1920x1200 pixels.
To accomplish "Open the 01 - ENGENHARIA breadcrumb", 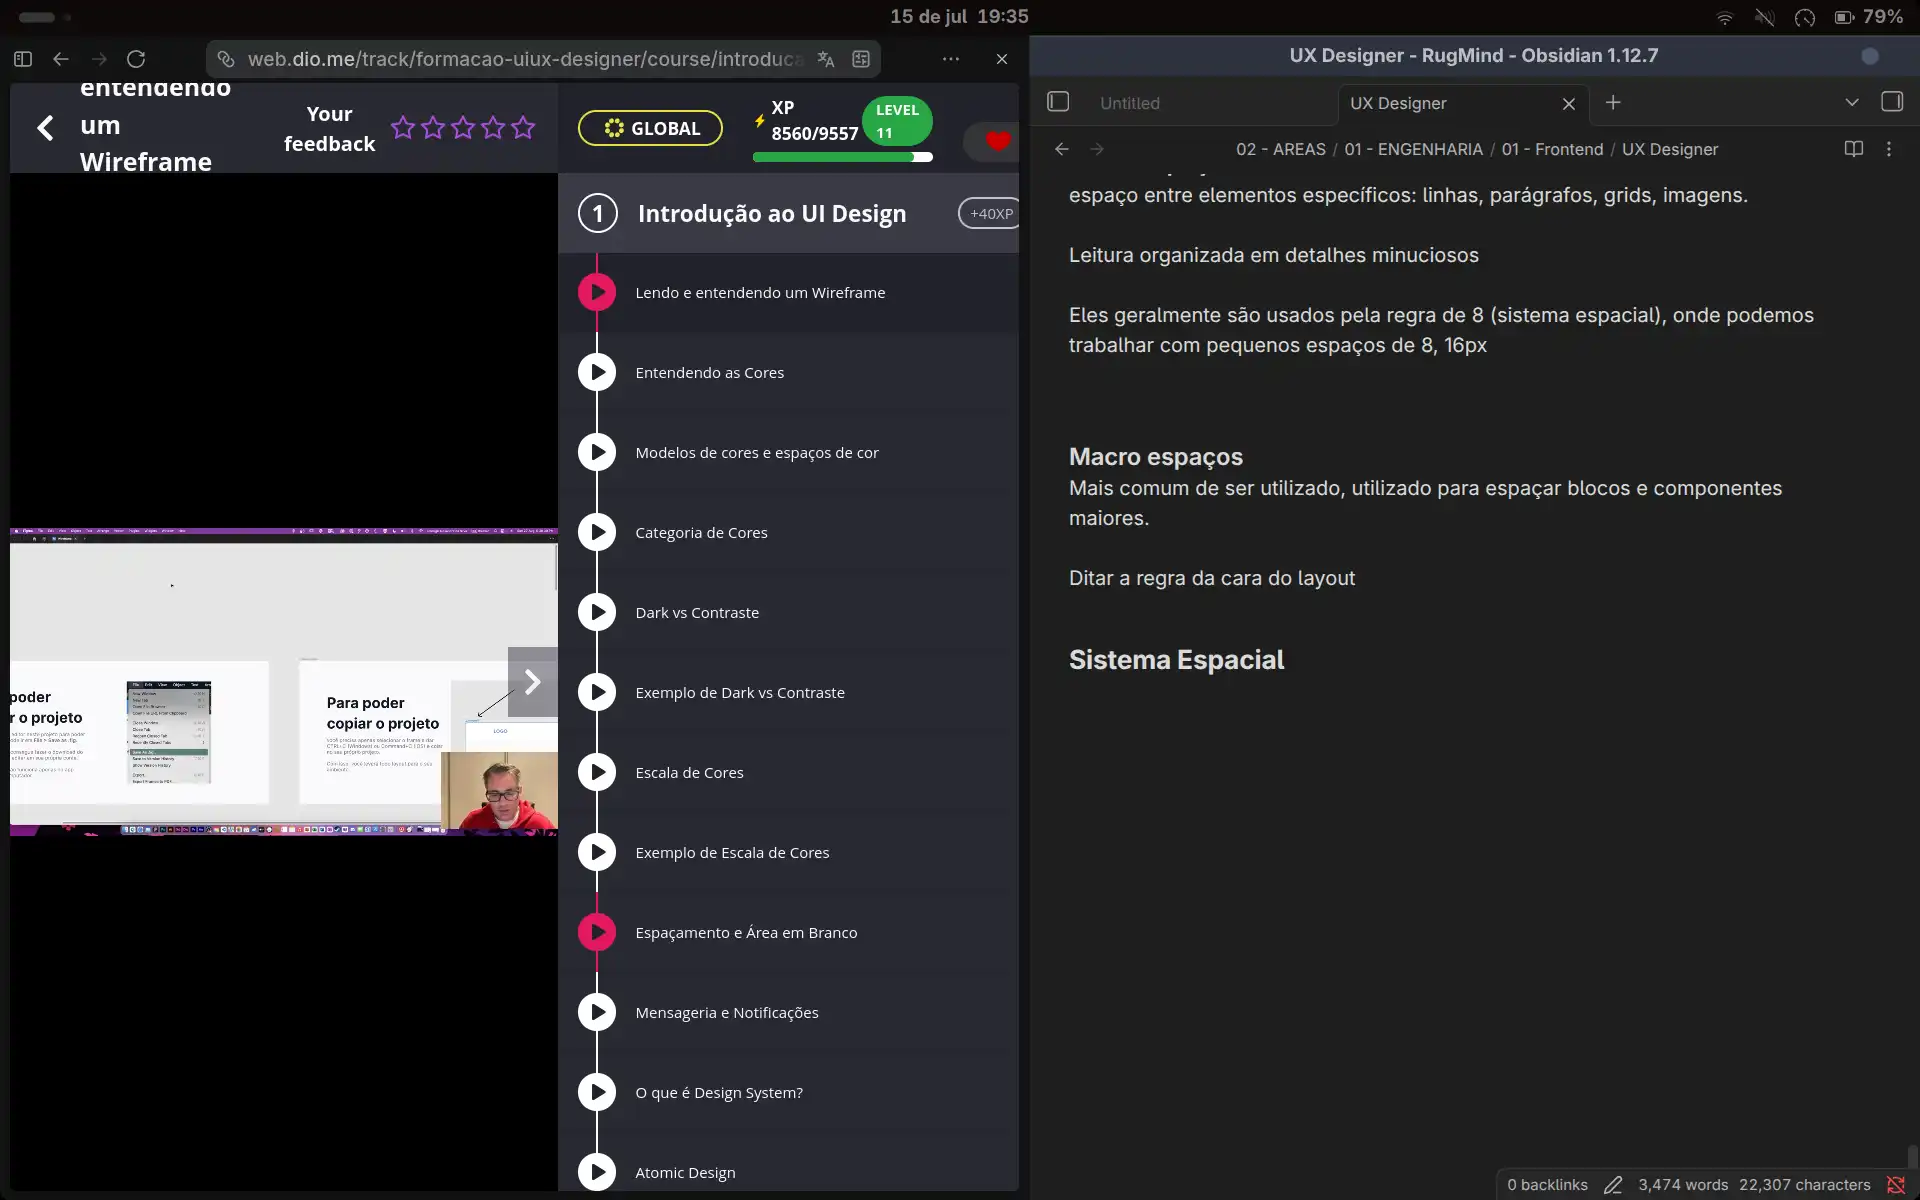I will (x=1413, y=149).
